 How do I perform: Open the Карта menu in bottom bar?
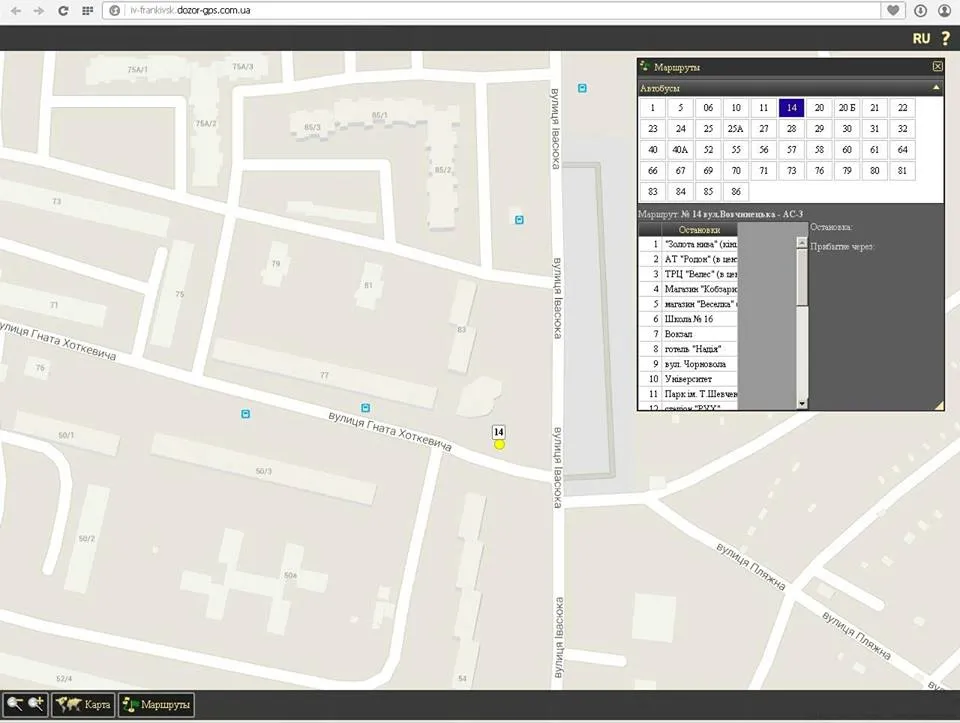coord(83,705)
